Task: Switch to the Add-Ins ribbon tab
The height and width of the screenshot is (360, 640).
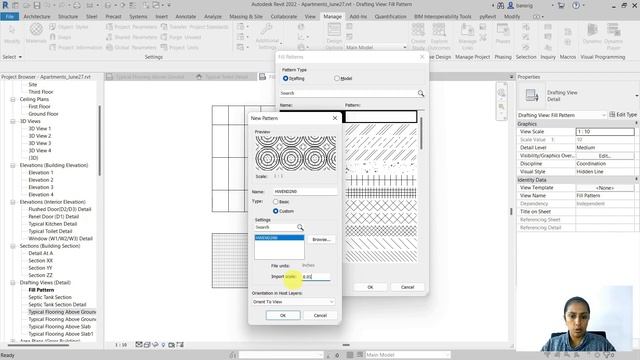Action: (358, 17)
